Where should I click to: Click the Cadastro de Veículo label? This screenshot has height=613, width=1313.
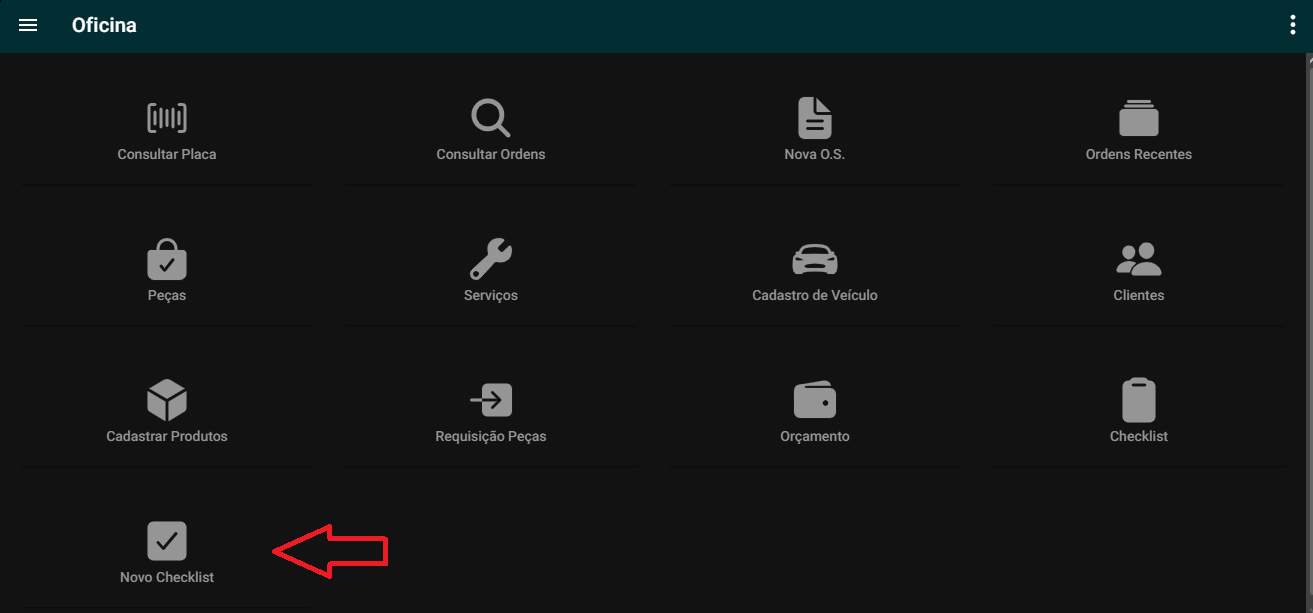814,296
